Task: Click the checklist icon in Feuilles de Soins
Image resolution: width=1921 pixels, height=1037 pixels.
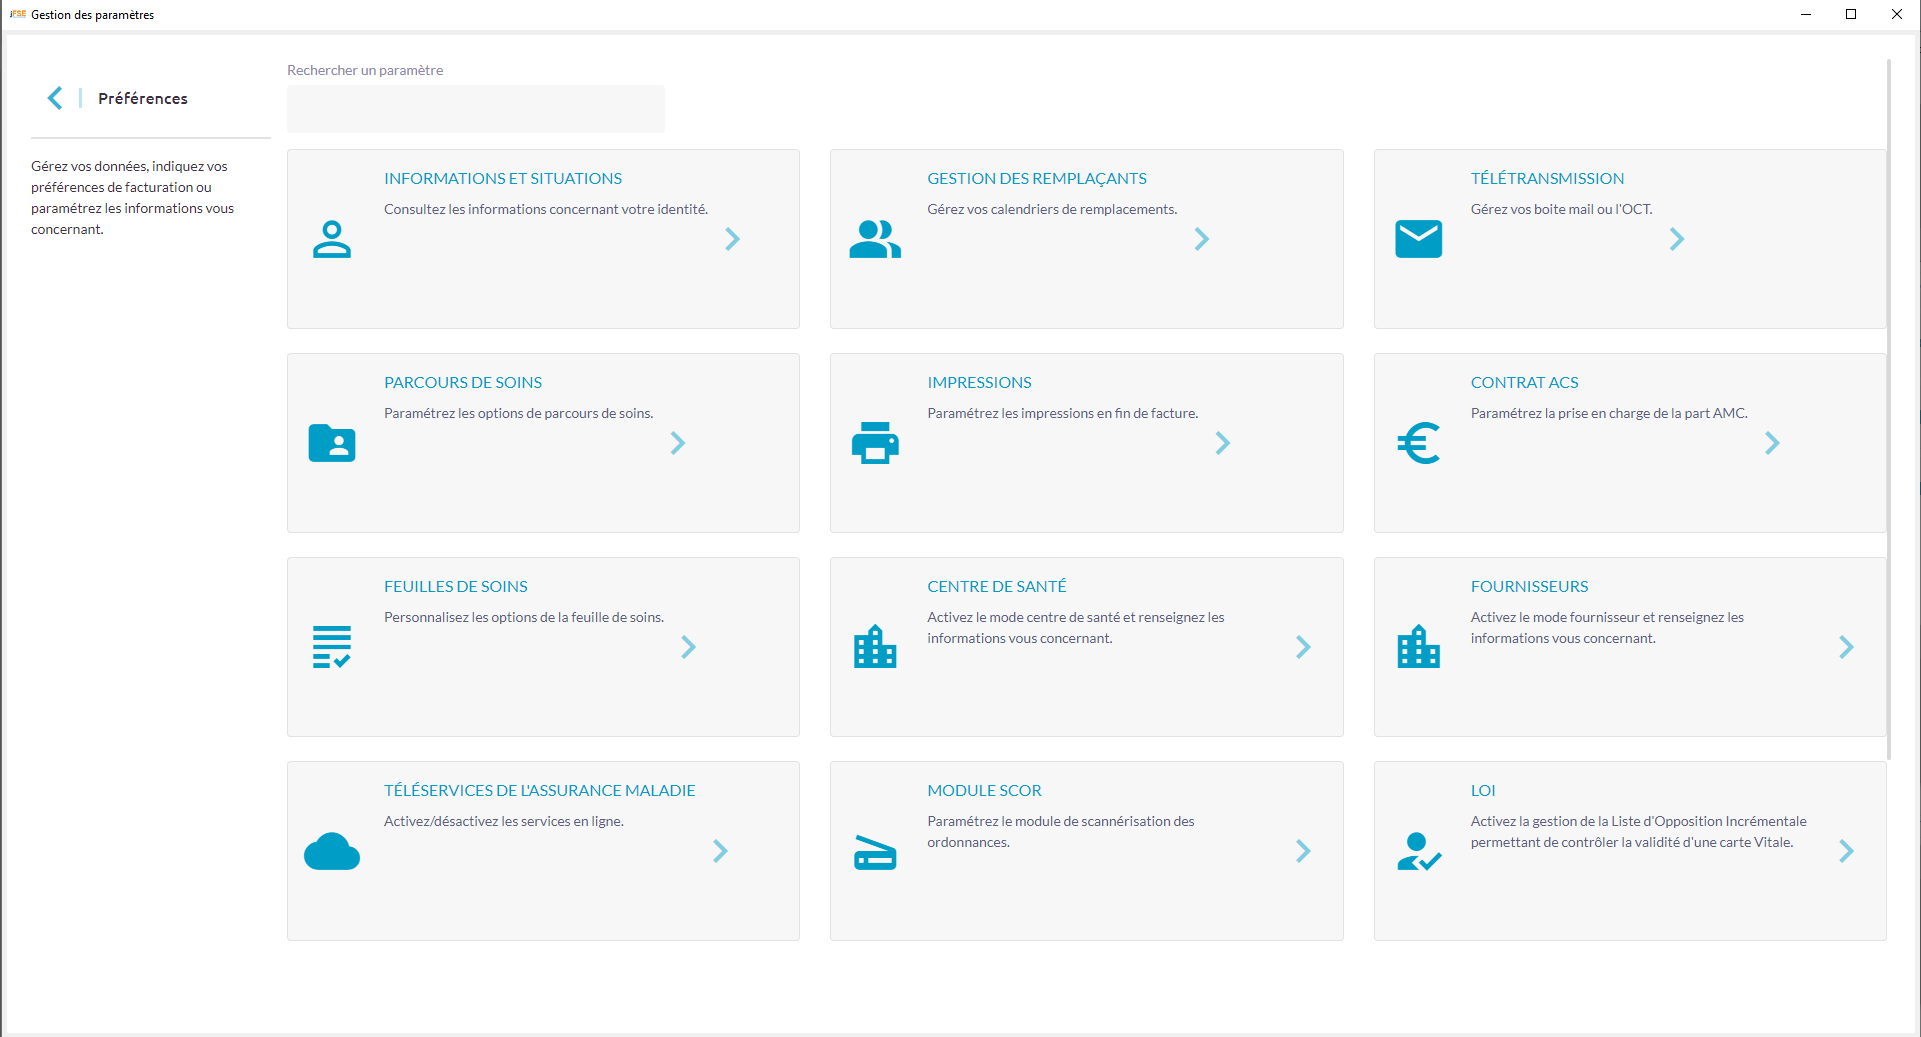Action: pyautogui.click(x=332, y=647)
